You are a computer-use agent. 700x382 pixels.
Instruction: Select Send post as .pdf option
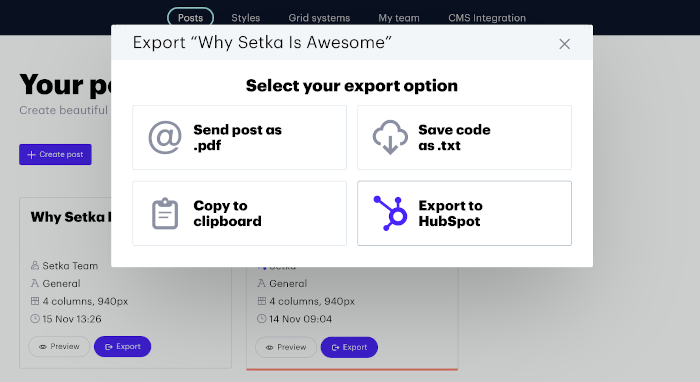(239, 137)
